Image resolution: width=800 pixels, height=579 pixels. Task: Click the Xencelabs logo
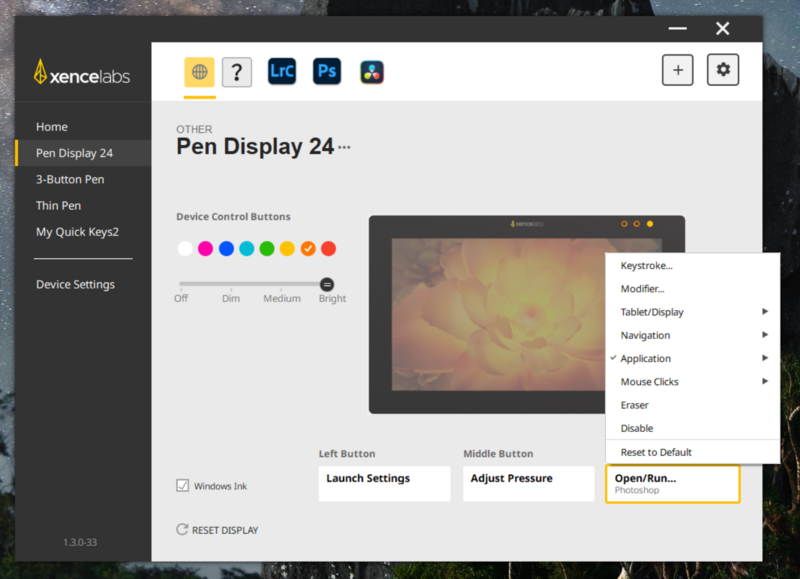point(82,72)
